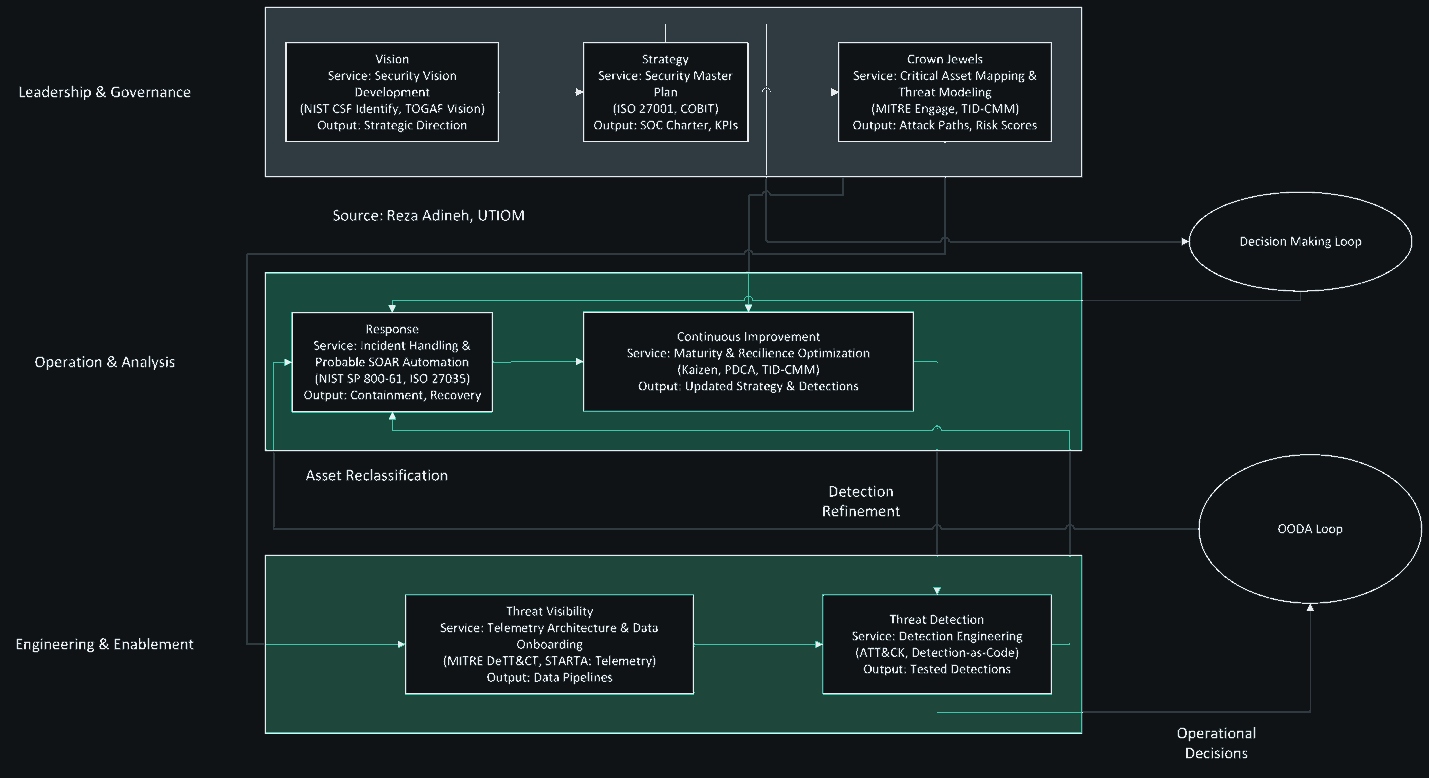The width and height of the screenshot is (1429, 778).
Task: Click the Continuous Improvement box
Action: [748, 362]
